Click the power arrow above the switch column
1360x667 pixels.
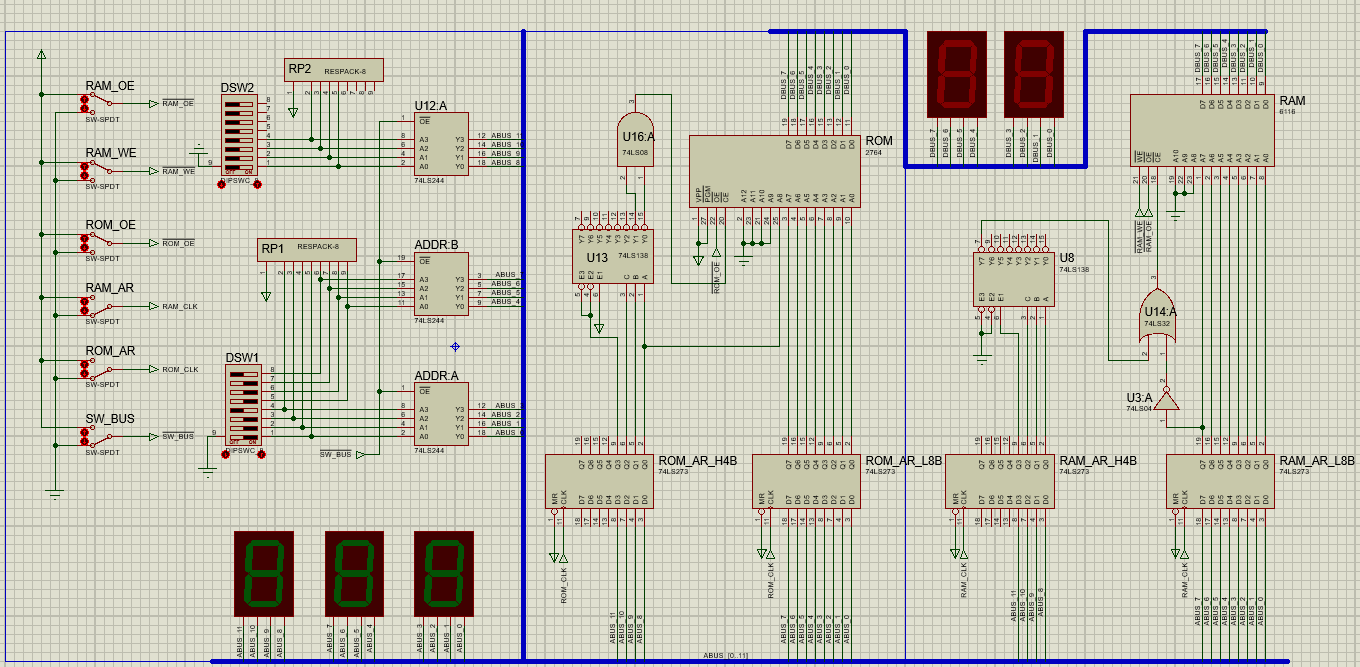[x=41, y=54]
